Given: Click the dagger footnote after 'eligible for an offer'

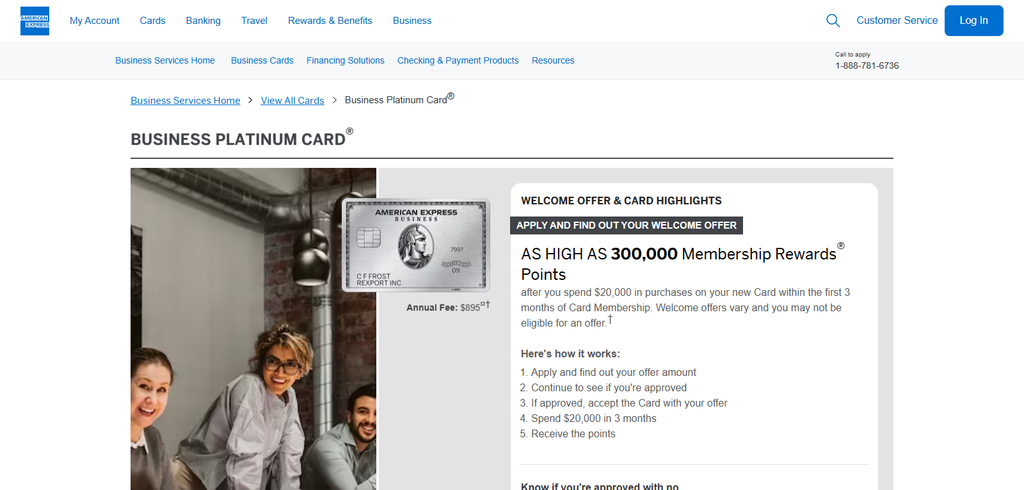Looking at the screenshot, I should point(611,319).
